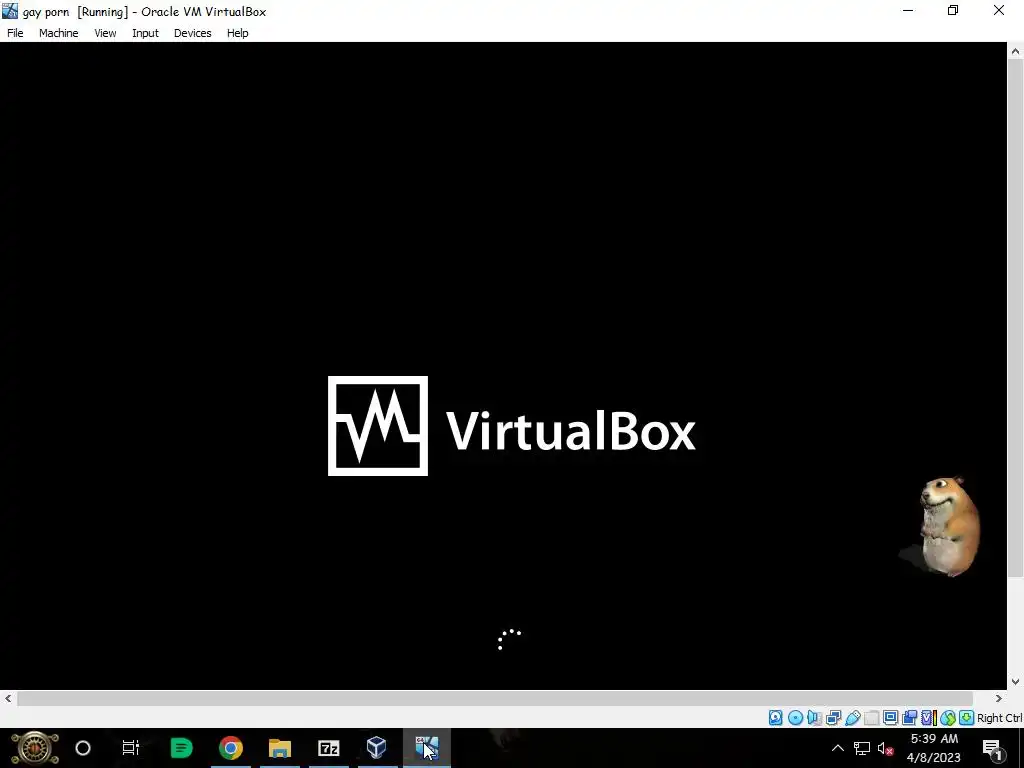The image size is (1024, 768).
Task: Click the running VM taskbar icon
Action: [x=426, y=748]
